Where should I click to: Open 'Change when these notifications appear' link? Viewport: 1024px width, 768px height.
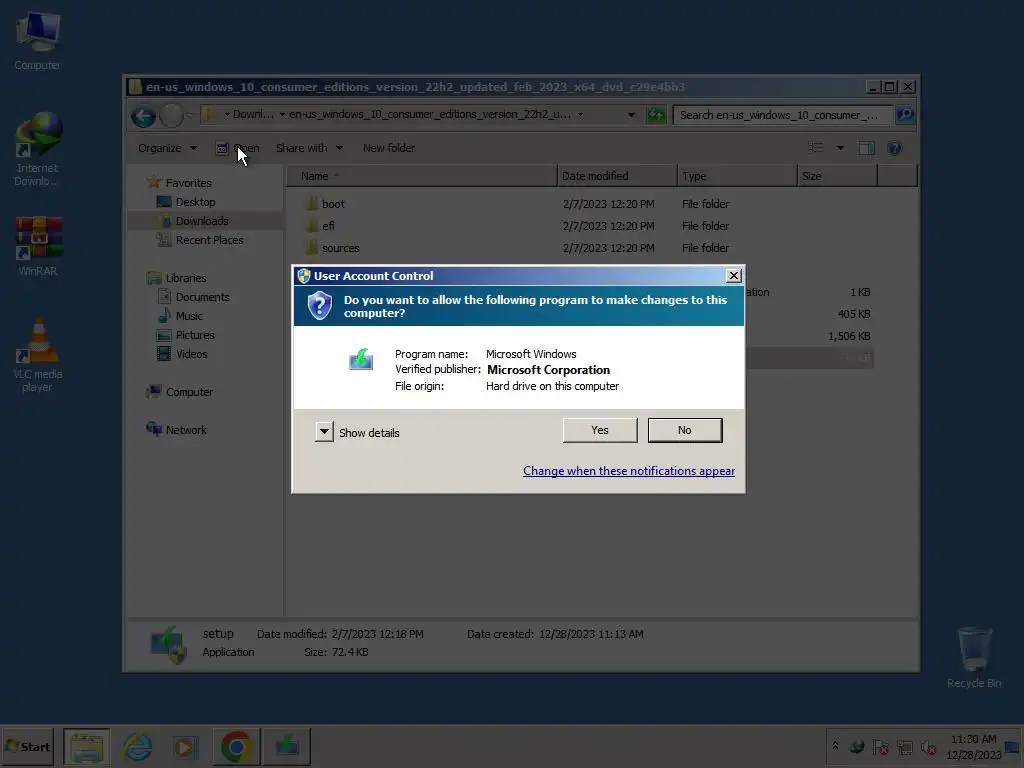629,471
